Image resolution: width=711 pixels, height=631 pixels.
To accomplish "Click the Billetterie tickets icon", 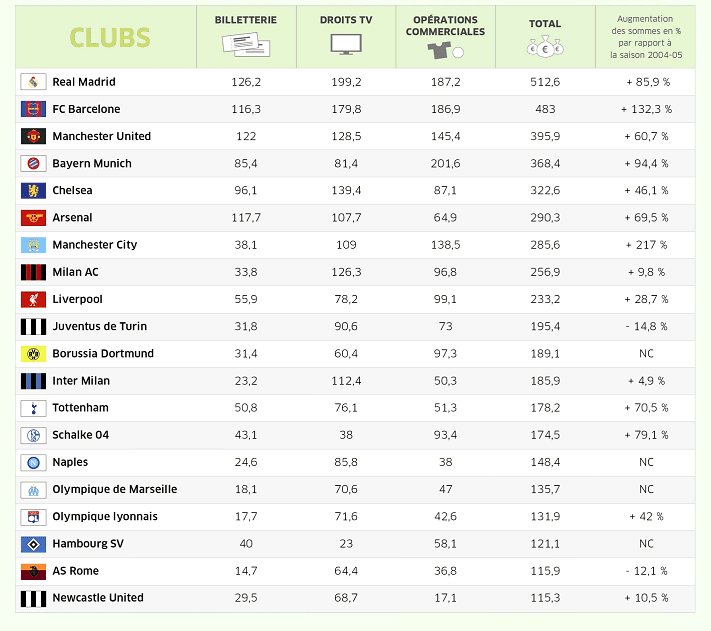I will (245, 45).
